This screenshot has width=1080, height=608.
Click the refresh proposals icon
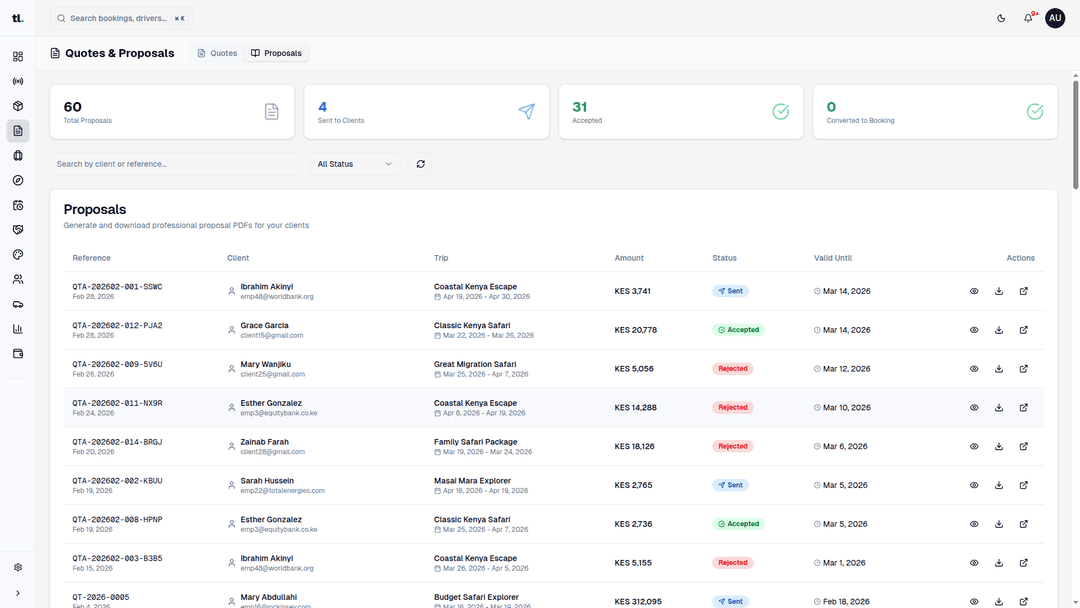tap(420, 164)
